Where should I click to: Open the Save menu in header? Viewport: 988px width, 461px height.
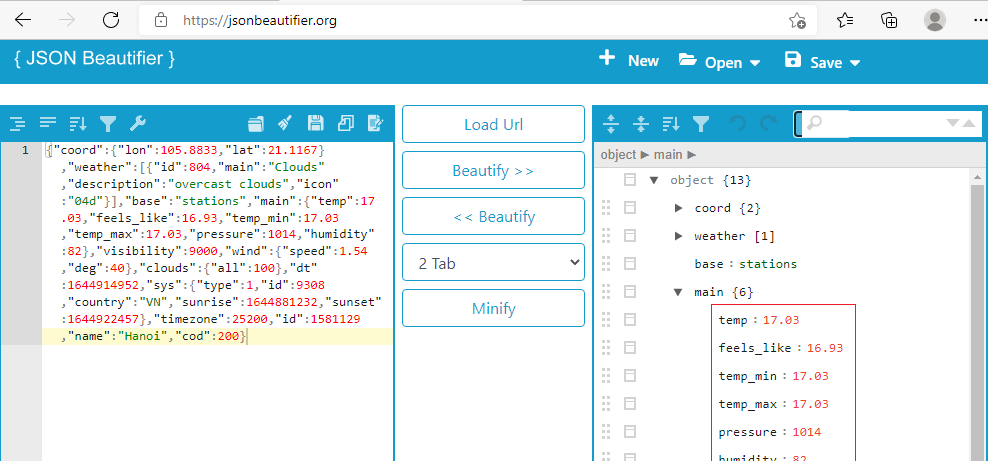(x=823, y=61)
